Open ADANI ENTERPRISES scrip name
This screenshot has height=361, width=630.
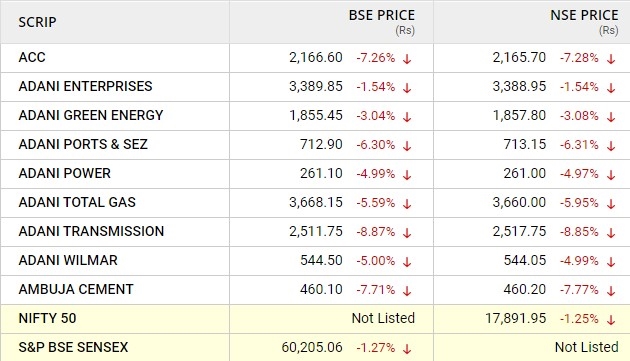coord(85,86)
